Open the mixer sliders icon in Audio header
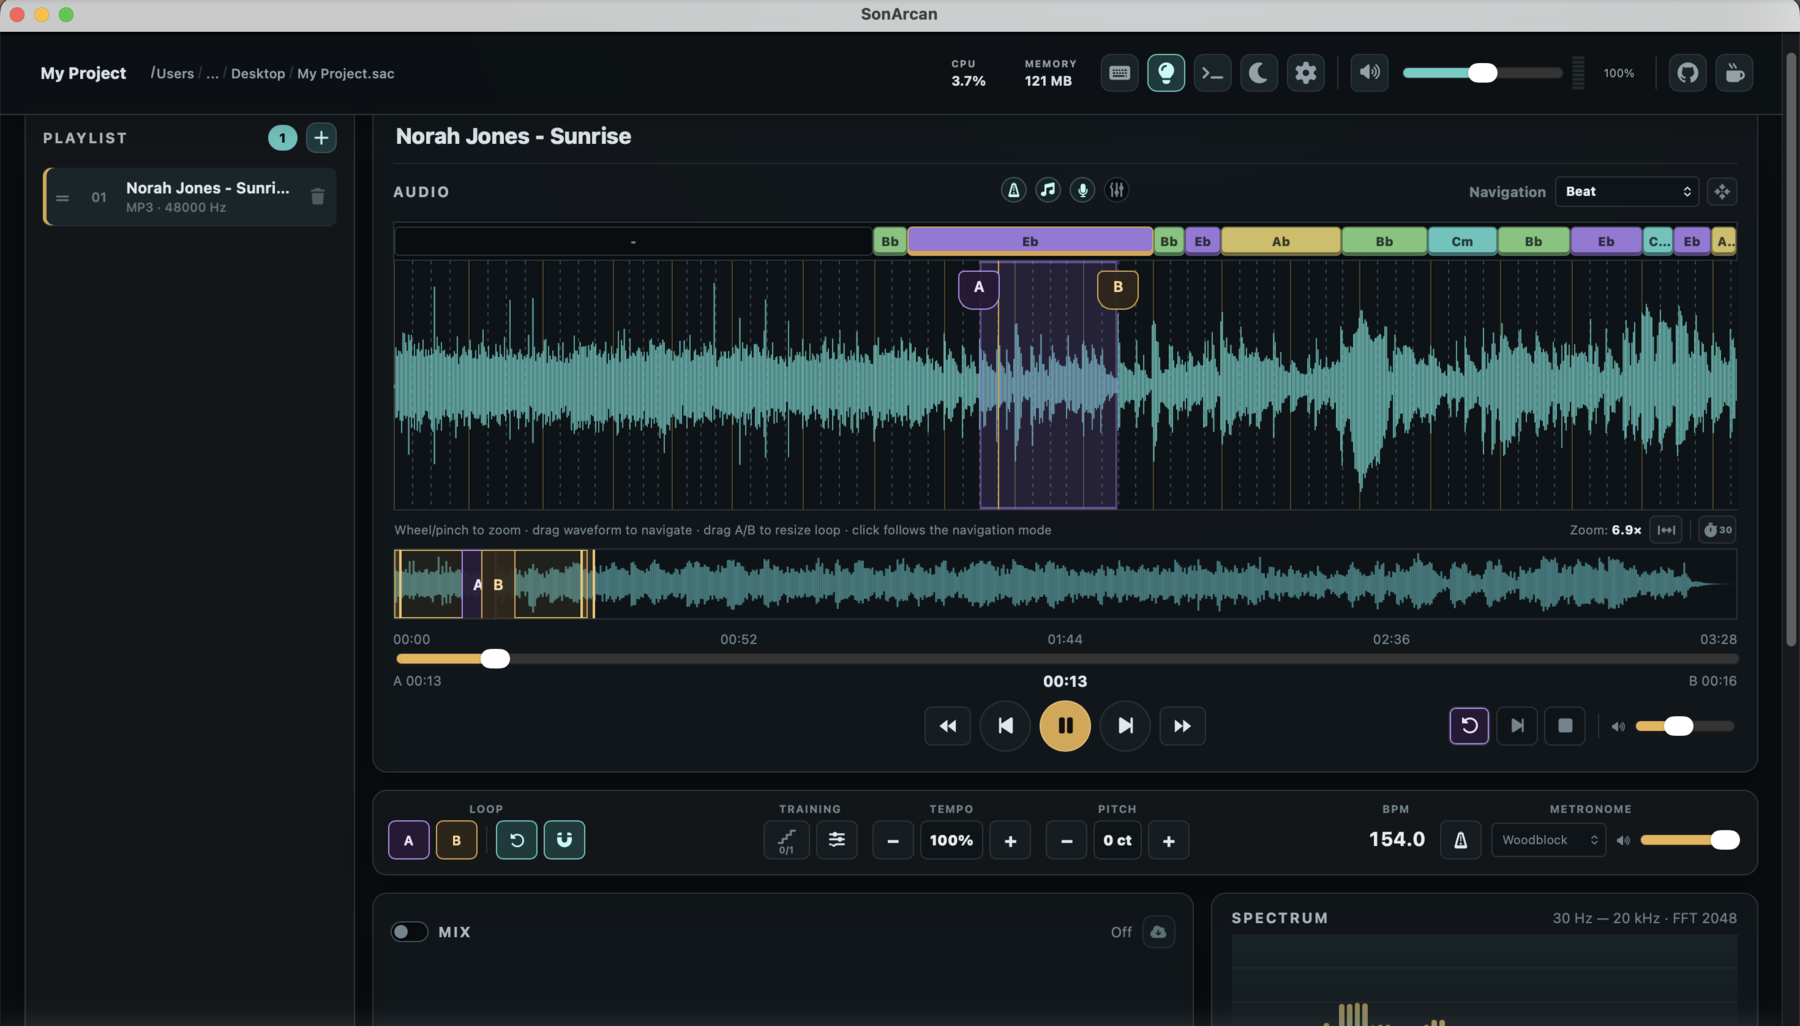This screenshot has width=1800, height=1026. pyautogui.click(x=1117, y=190)
